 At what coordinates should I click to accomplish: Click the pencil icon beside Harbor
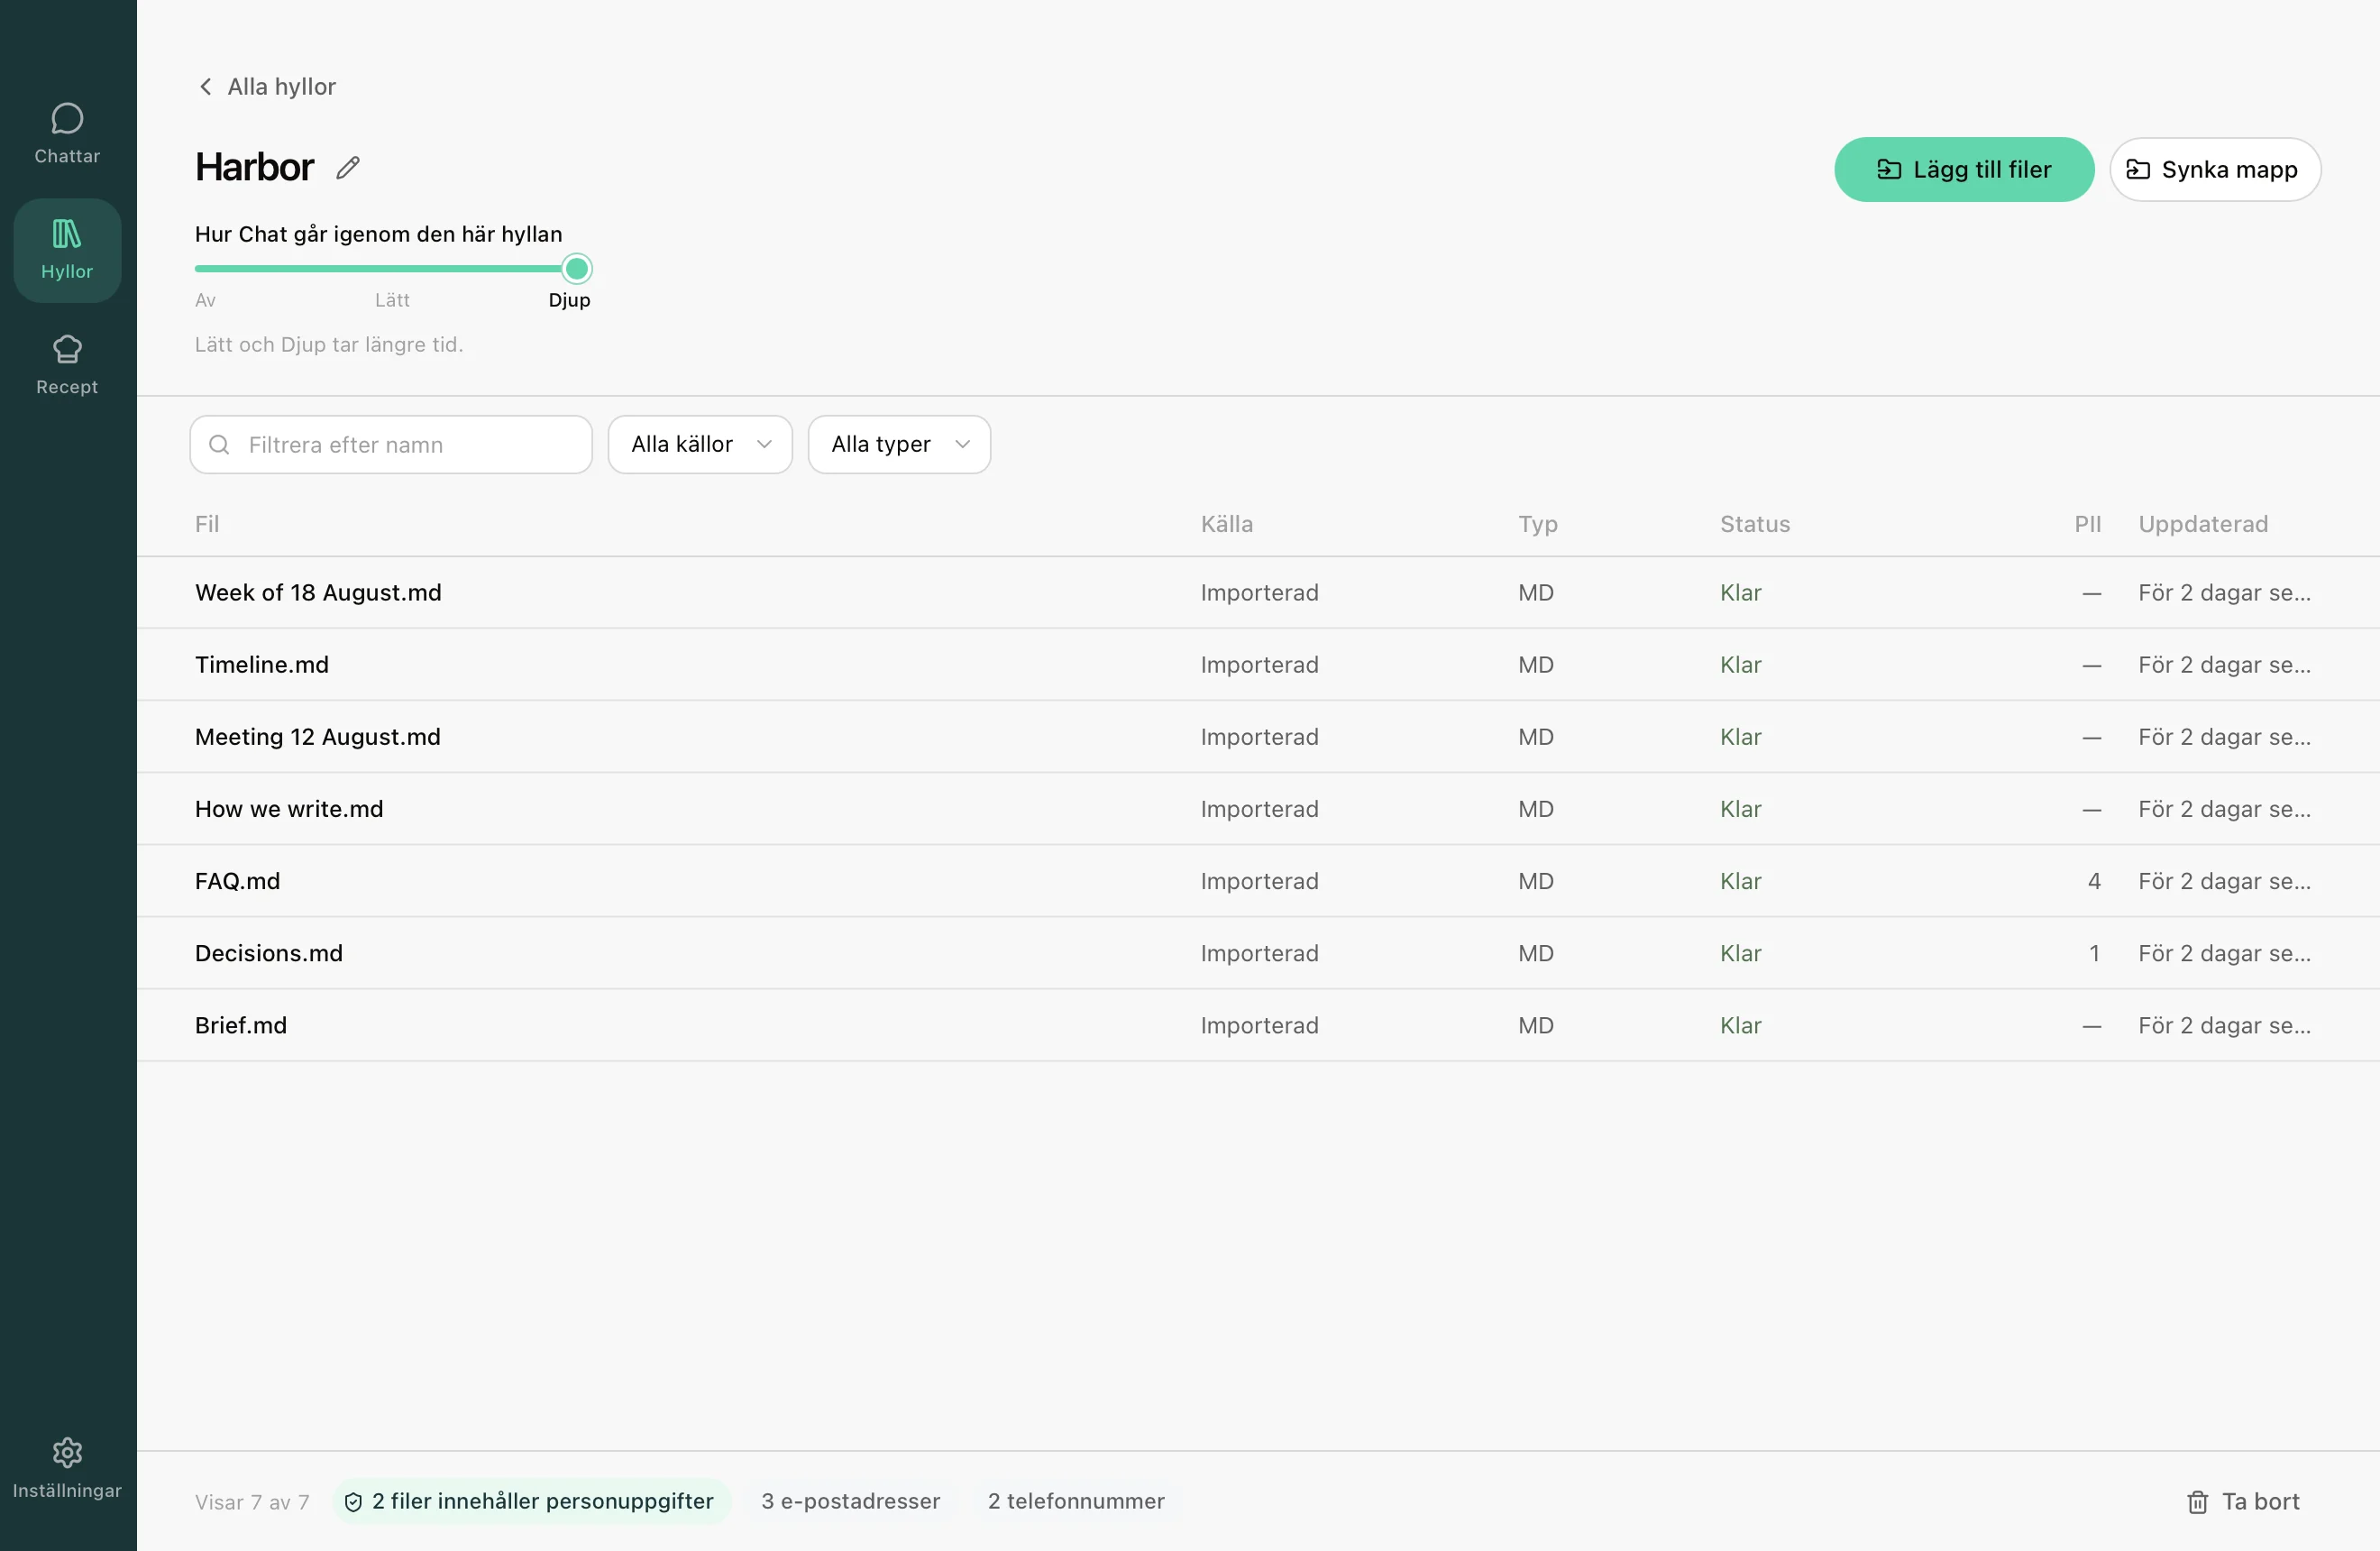pos(348,168)
